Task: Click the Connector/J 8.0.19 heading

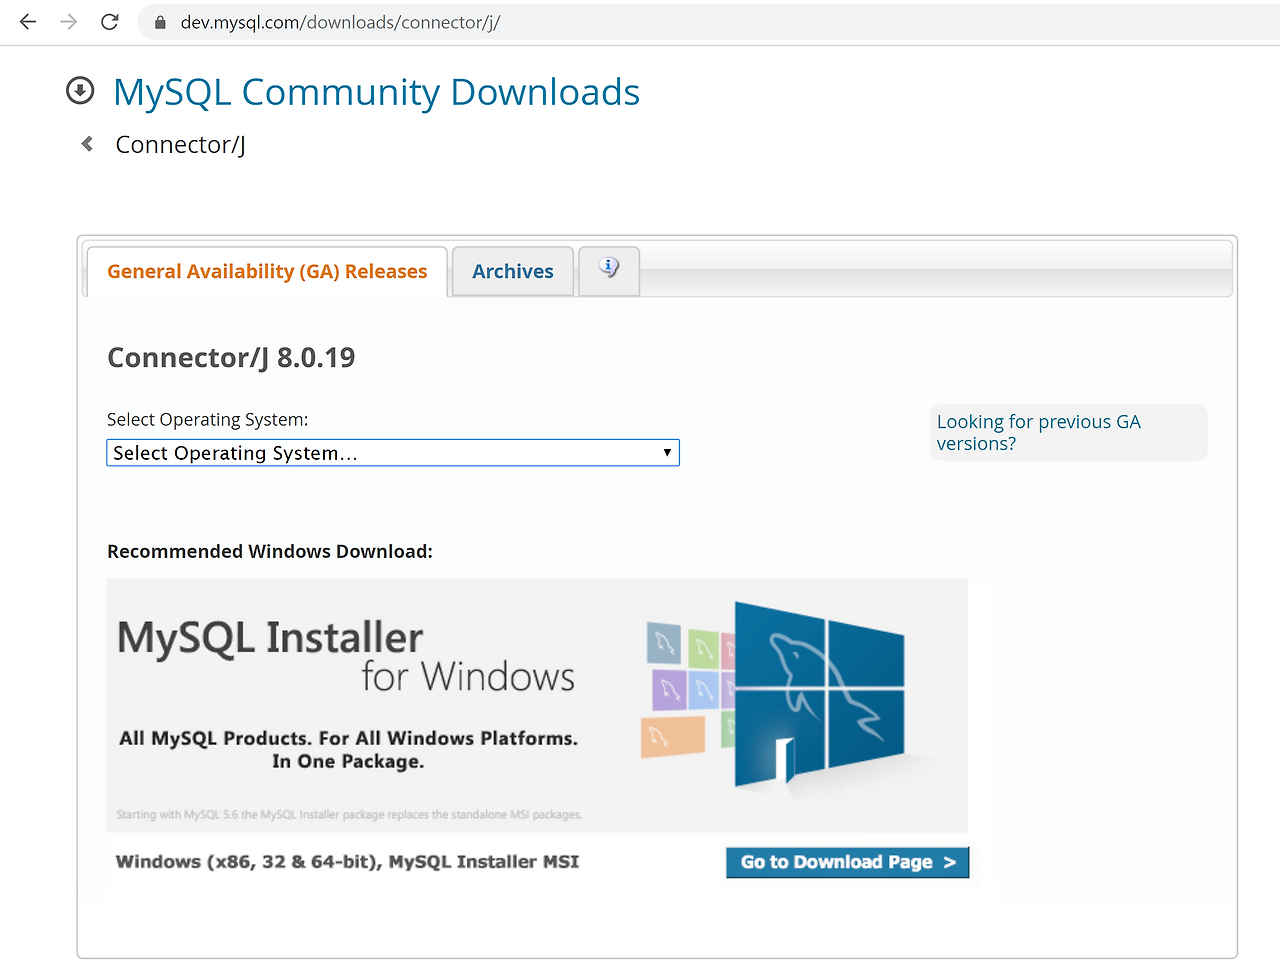Action: [x=231, y=356]
